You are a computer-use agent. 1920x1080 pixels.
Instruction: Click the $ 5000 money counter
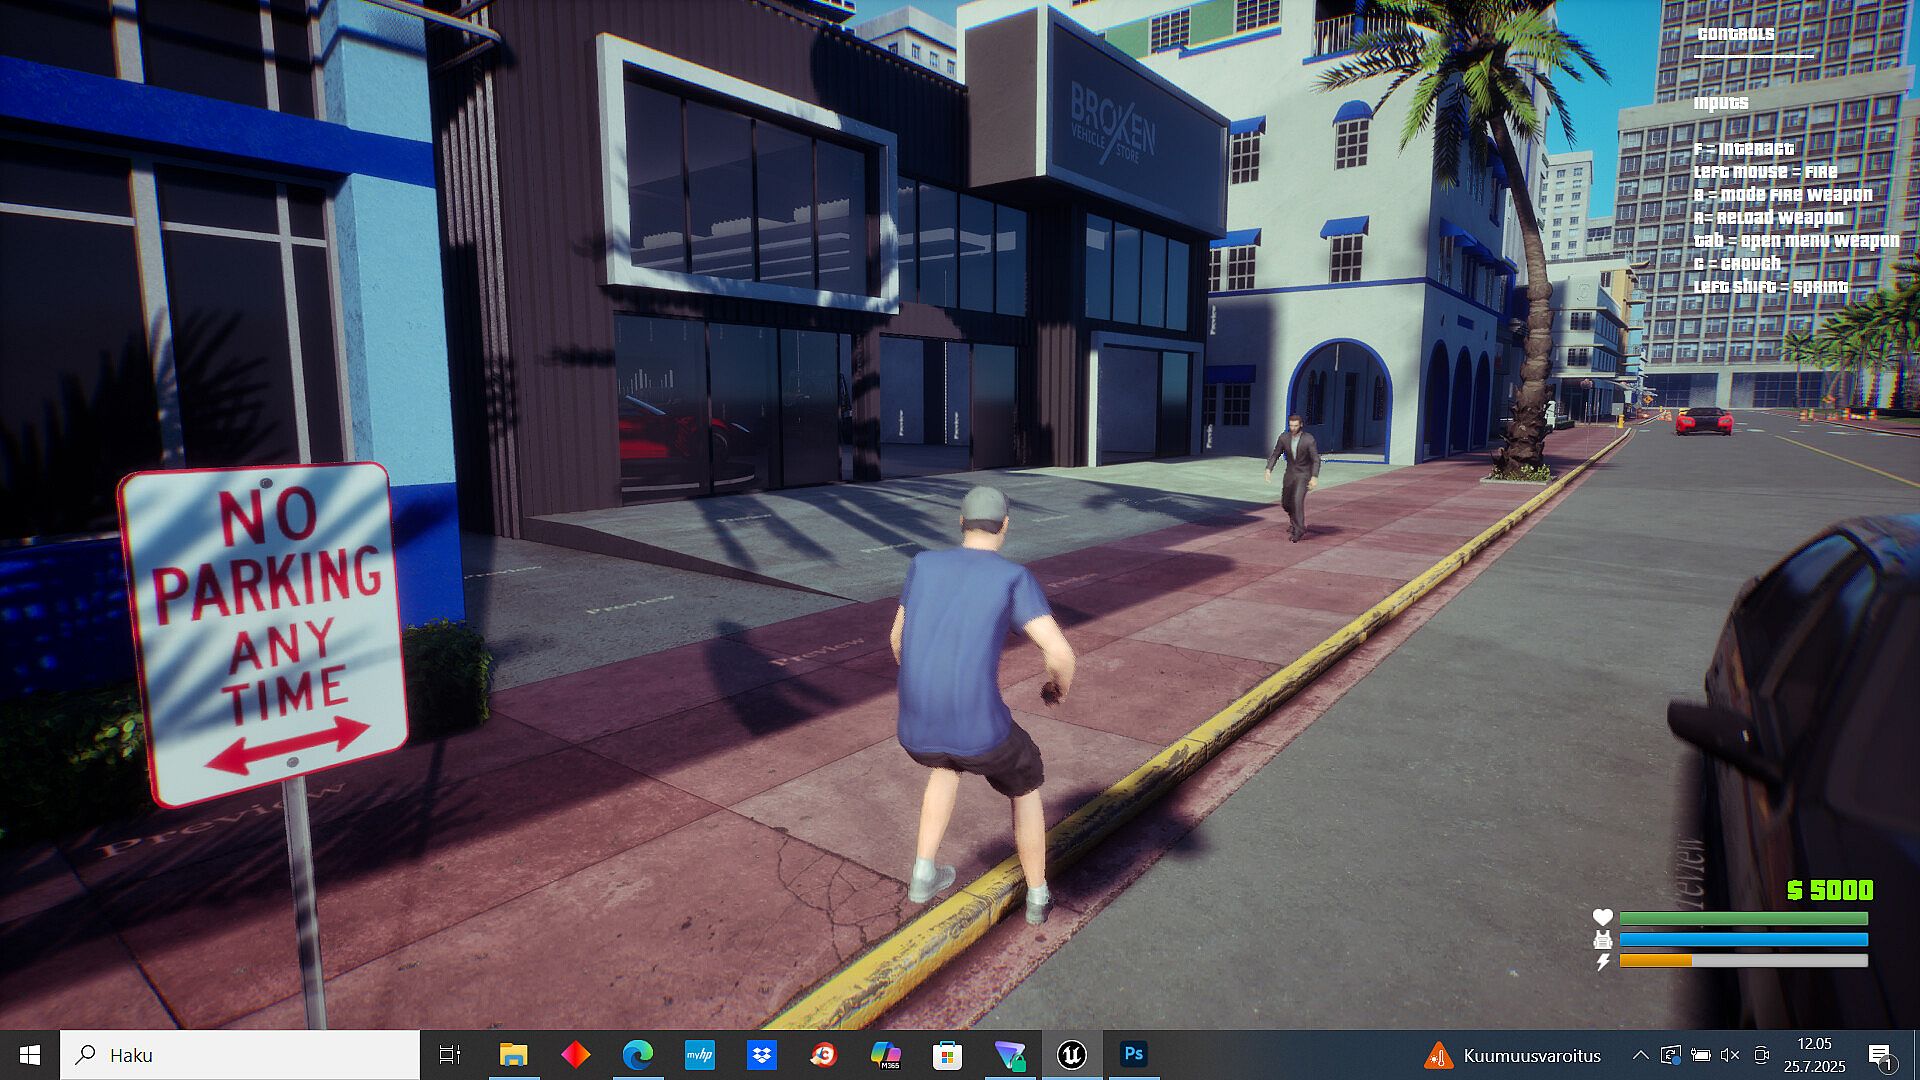1829,890
